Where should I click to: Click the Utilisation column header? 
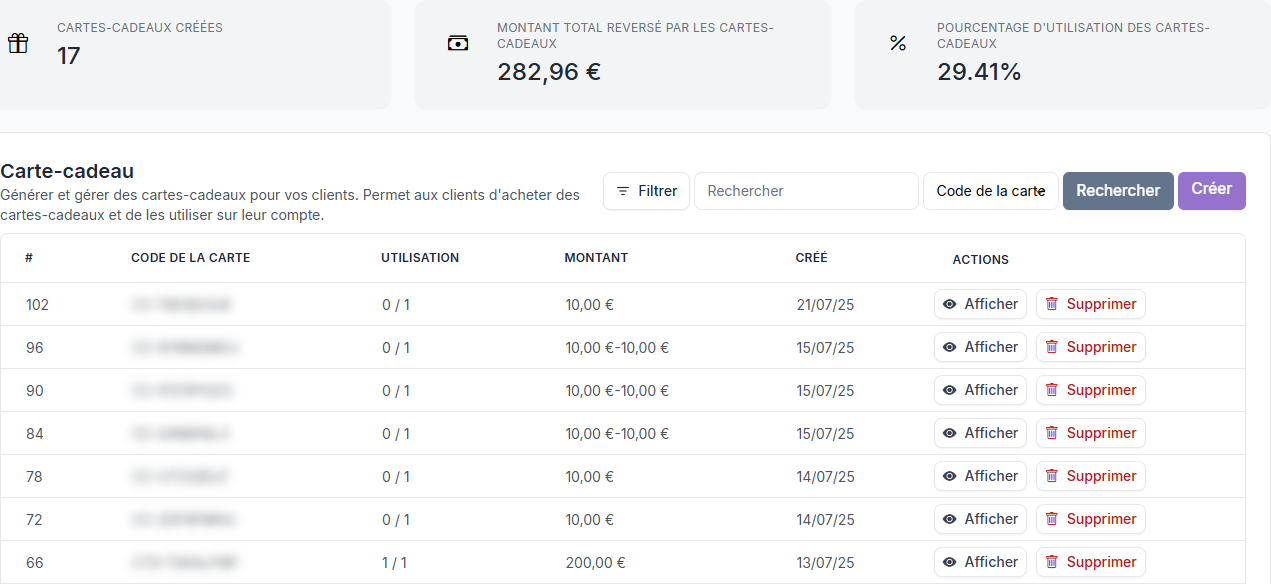pyautogui.click(x=420, y=258)
